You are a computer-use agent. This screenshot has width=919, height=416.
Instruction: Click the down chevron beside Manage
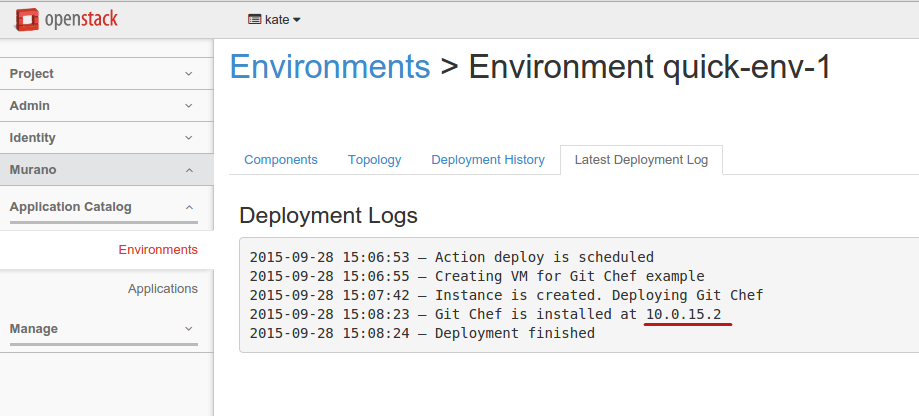point(189,329)
